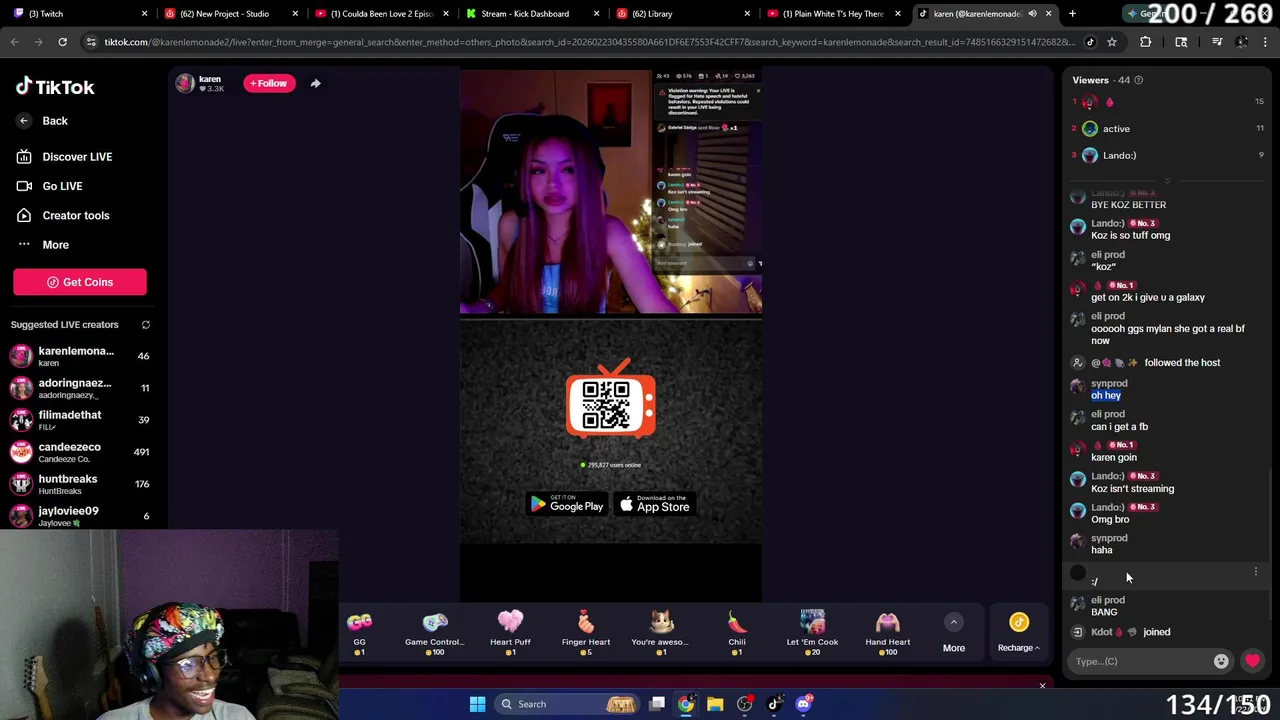Viewport: 1280px width, 720px height.
Task: Open Viewers info question-mark icon
Action: click(x=1138, y=80)
